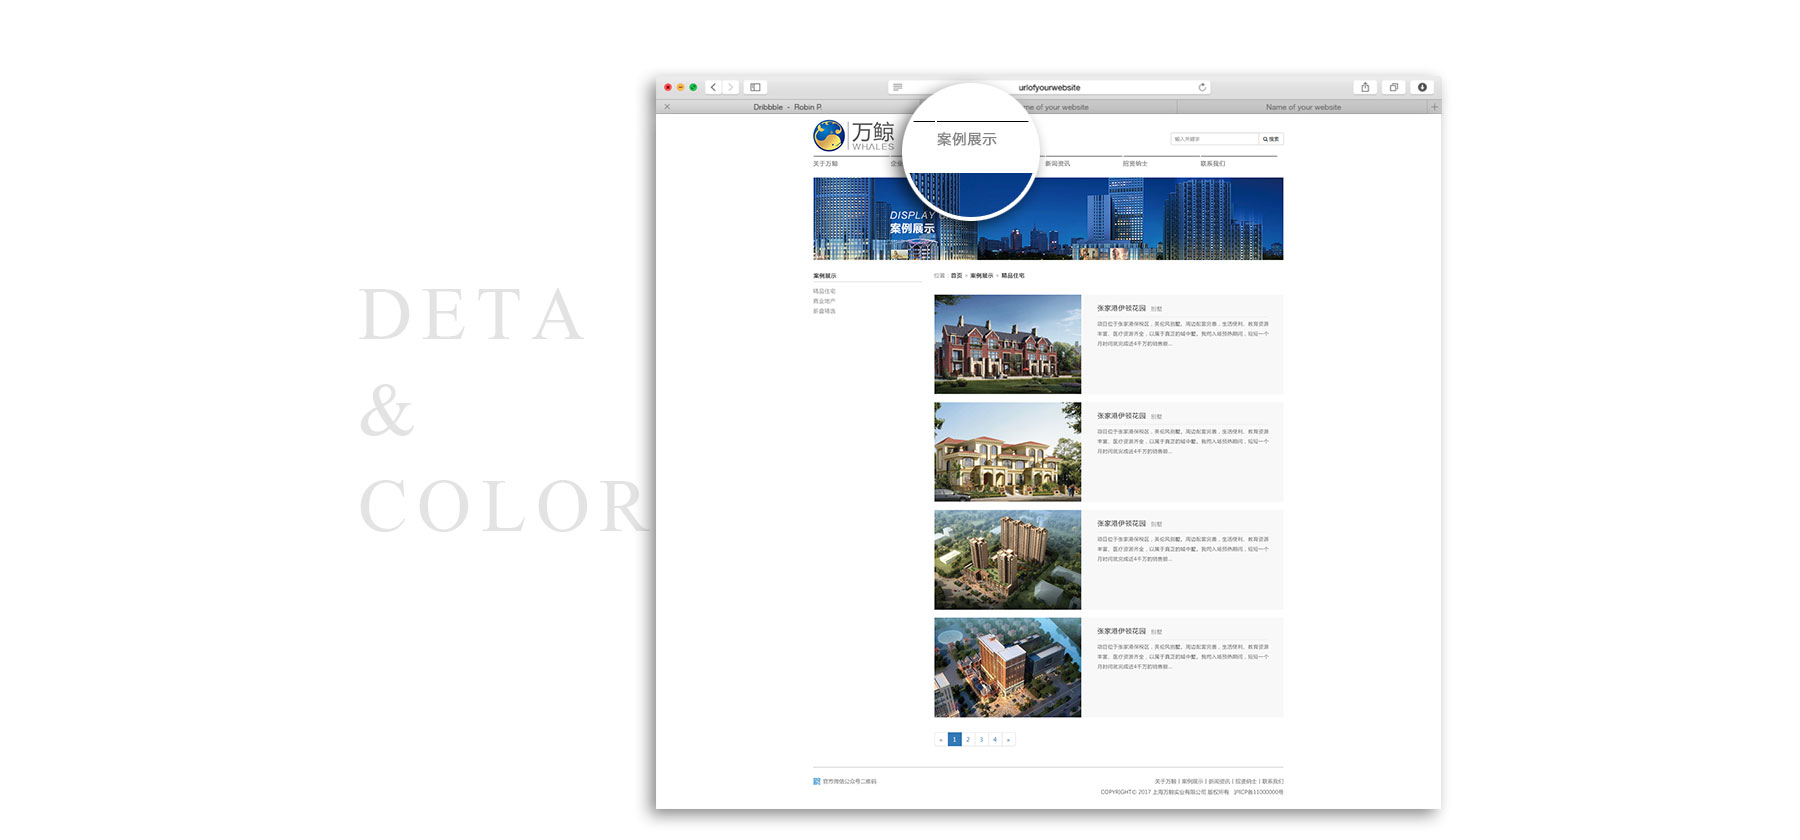
Task: Click 首页 in the breadcrumb
Action: coord(956,276)
